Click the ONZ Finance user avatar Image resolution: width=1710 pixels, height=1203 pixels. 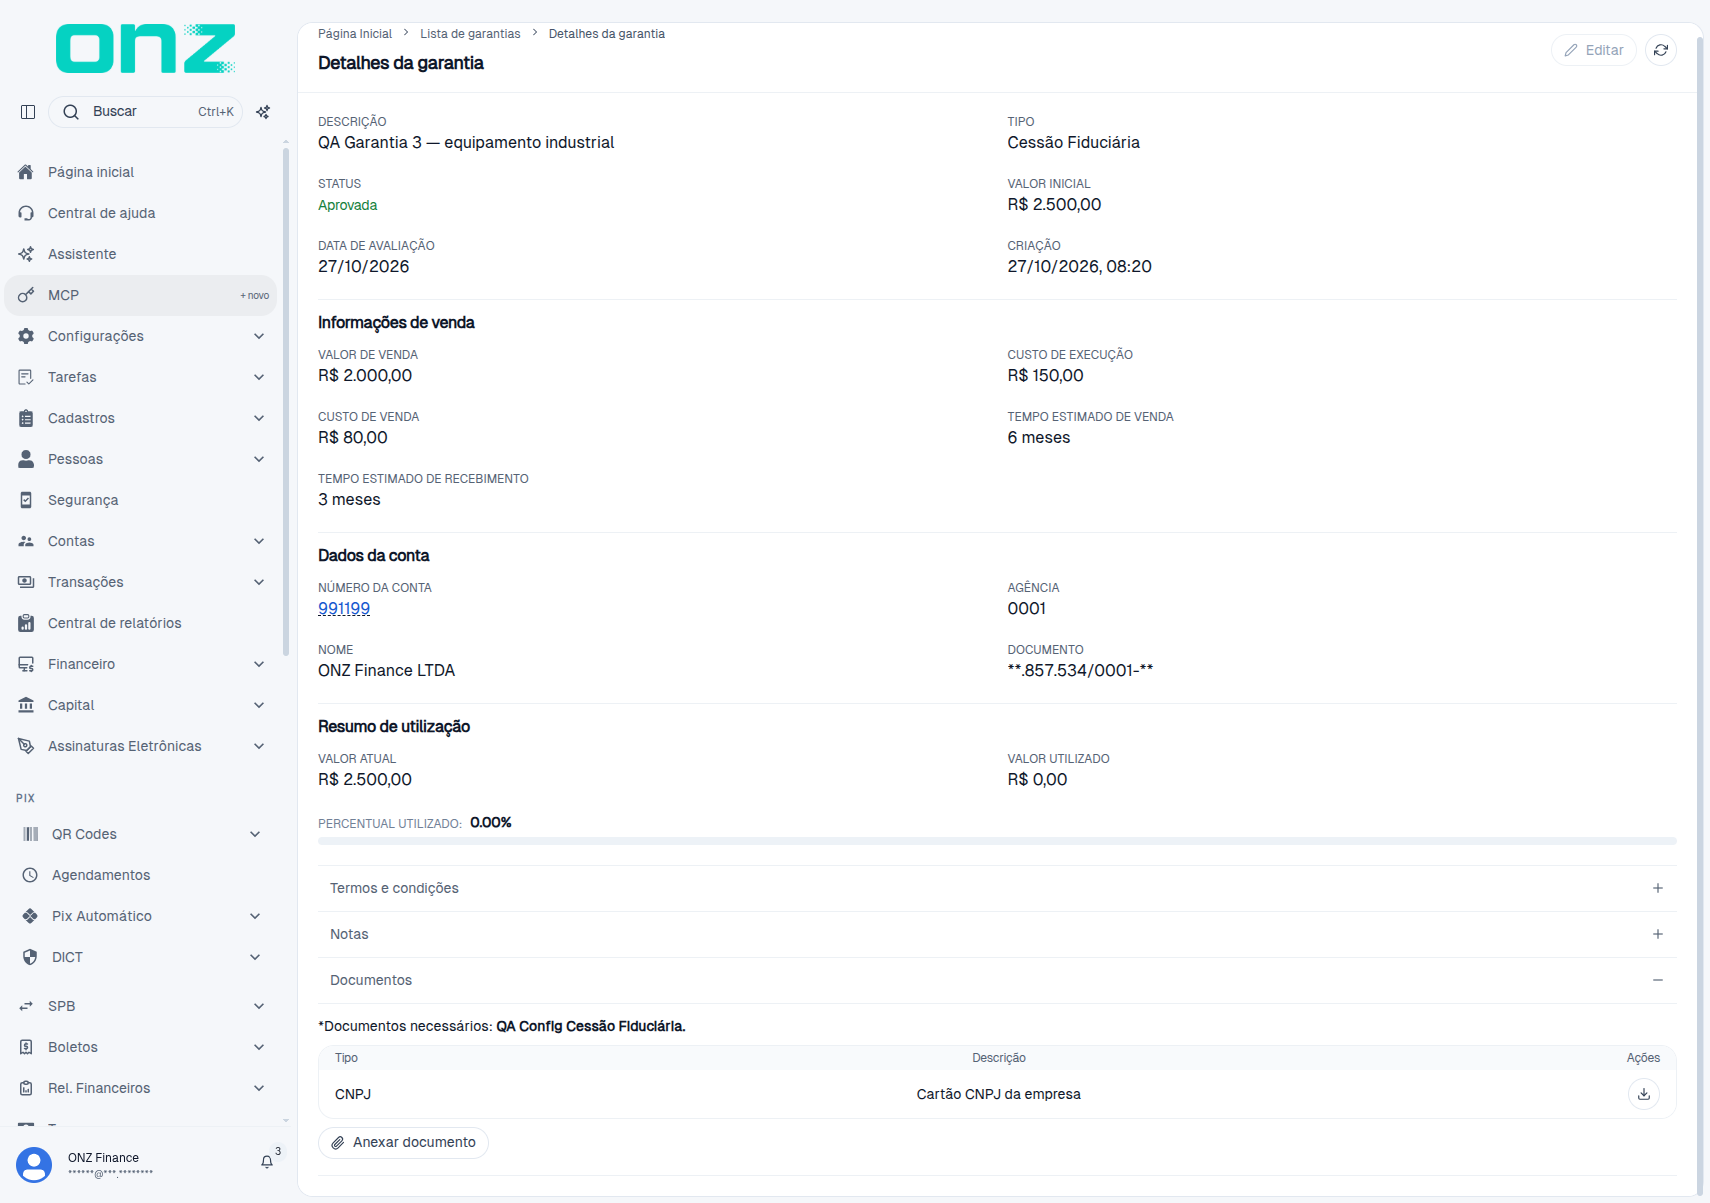(34, 1165)
